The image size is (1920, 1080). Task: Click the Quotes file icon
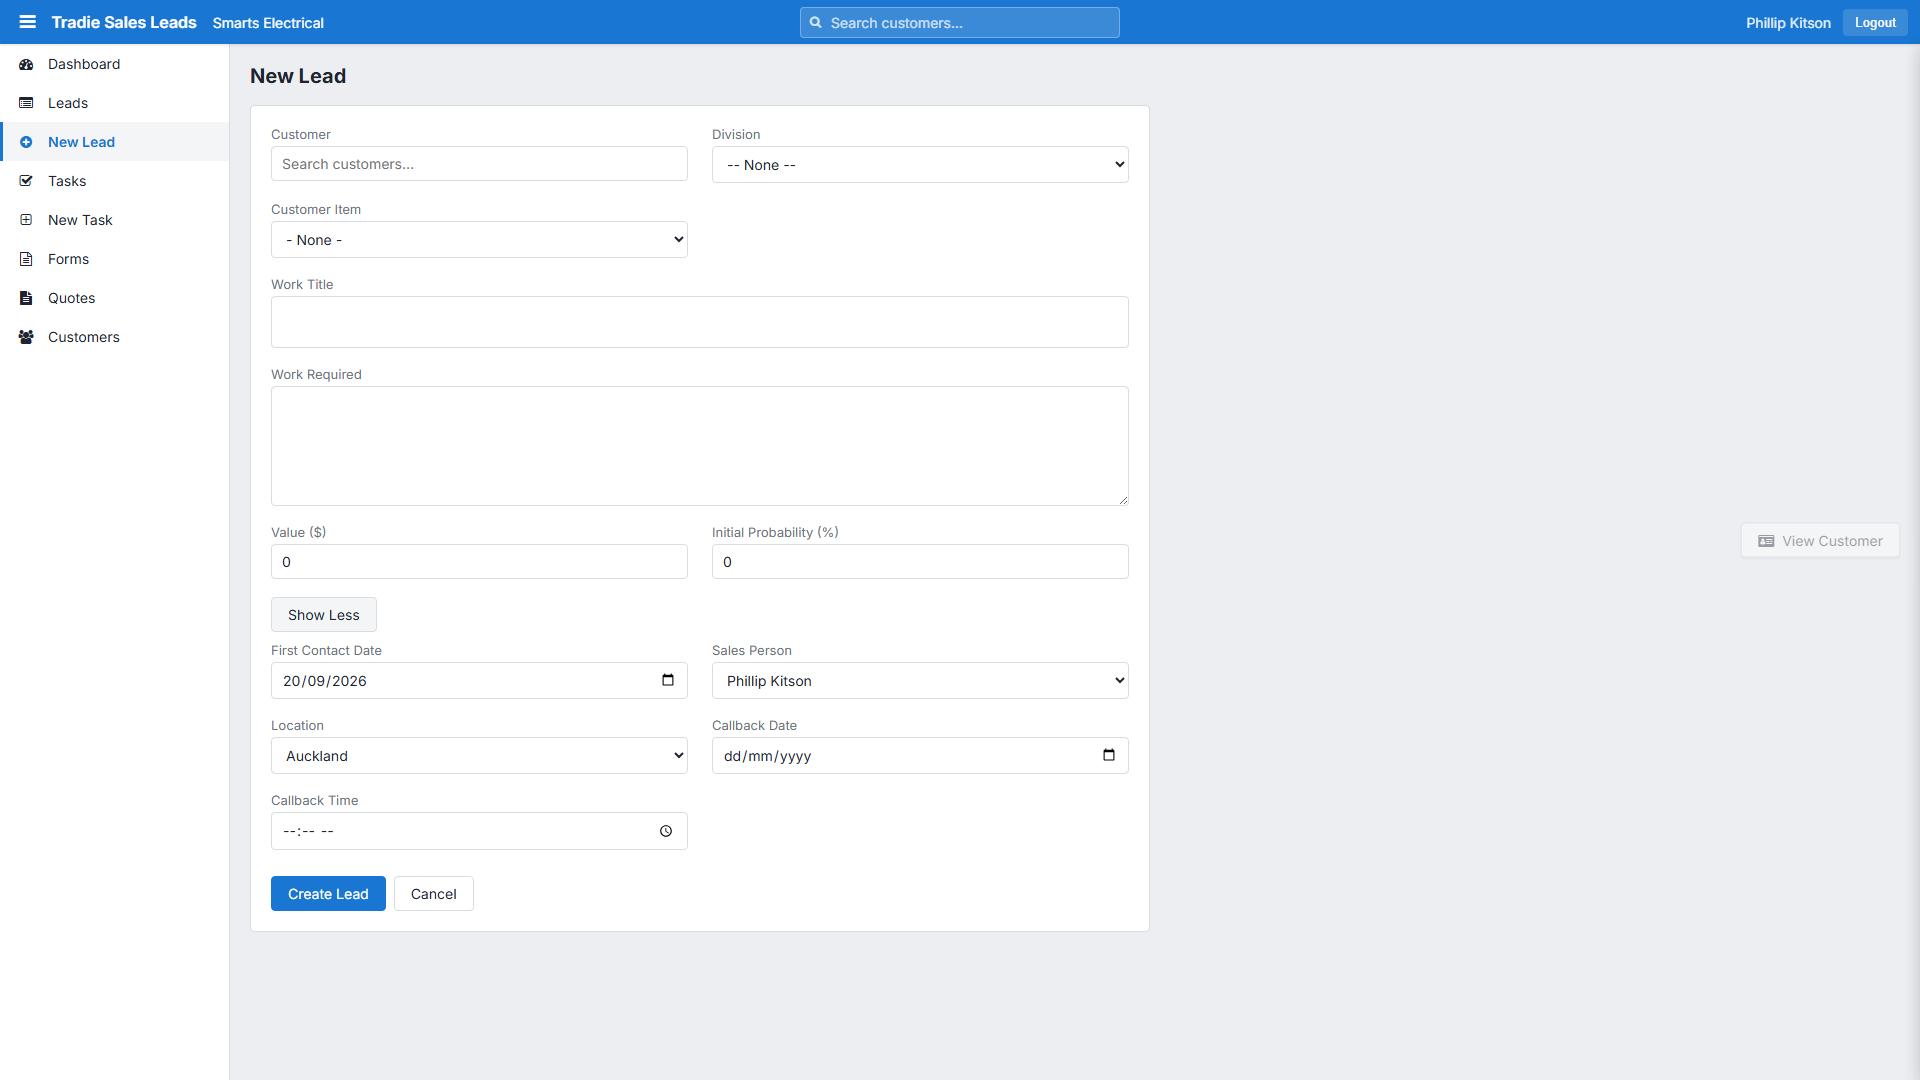pos(26,298)
